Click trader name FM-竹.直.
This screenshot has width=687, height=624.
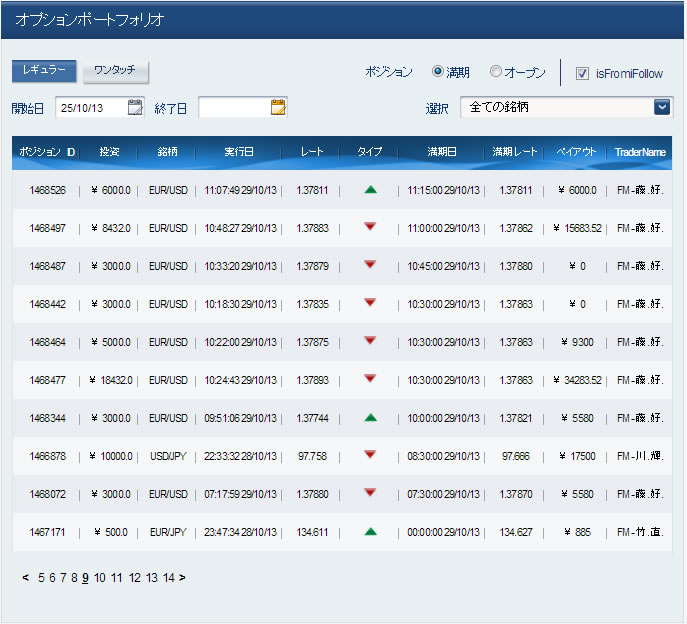(640, 532)
